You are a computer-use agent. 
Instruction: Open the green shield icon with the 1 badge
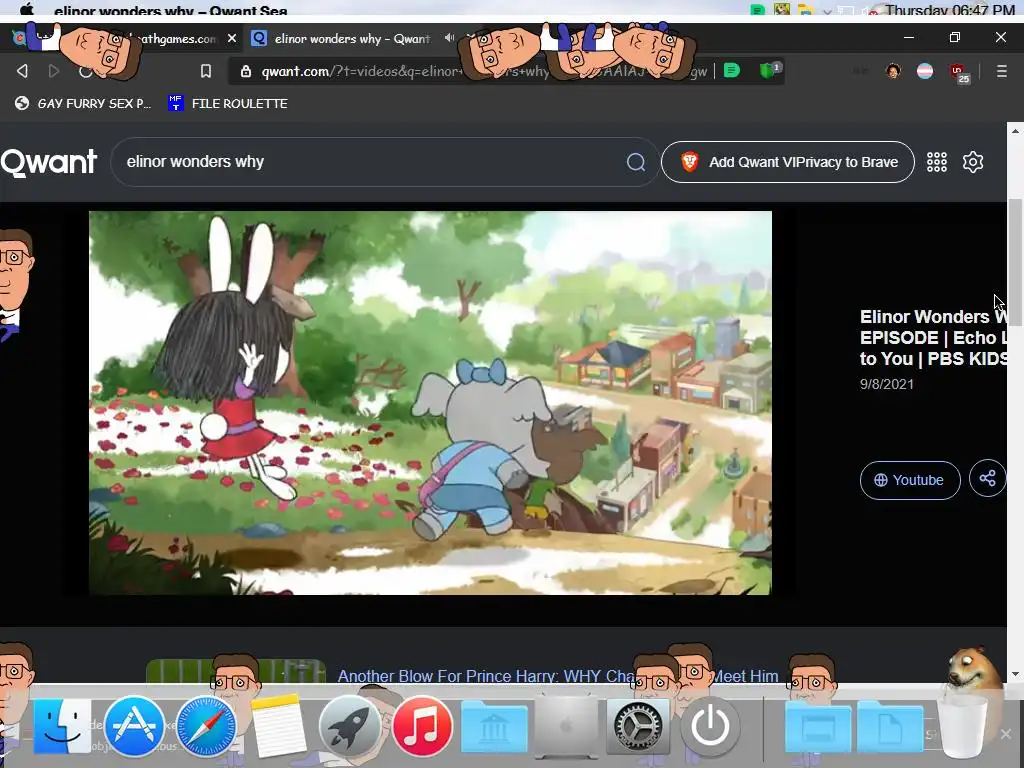click(x=769, y=70)
